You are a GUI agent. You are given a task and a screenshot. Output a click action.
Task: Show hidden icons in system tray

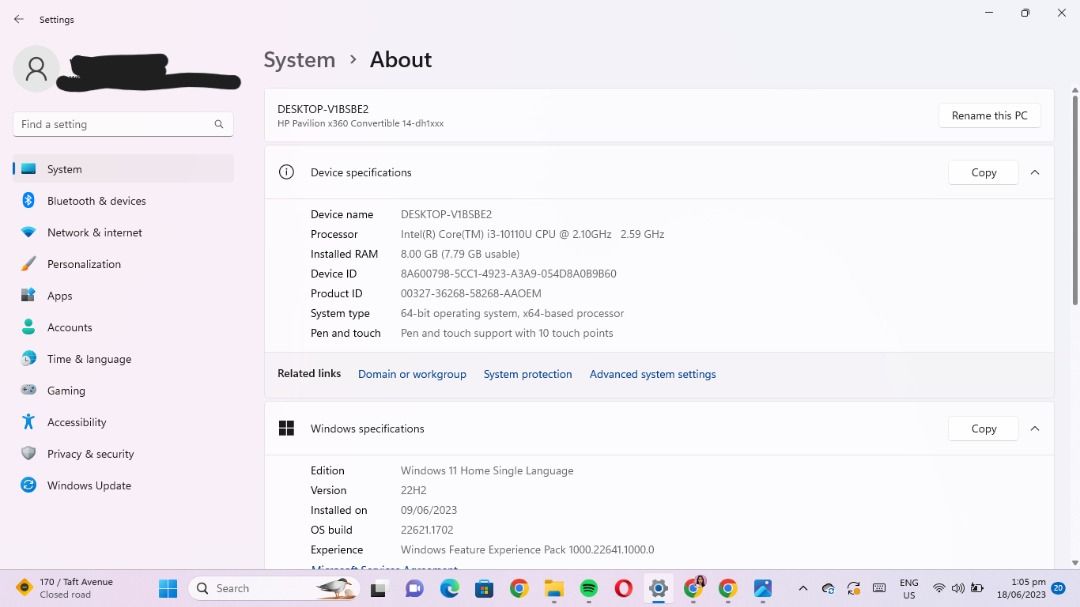coord(802,589)
